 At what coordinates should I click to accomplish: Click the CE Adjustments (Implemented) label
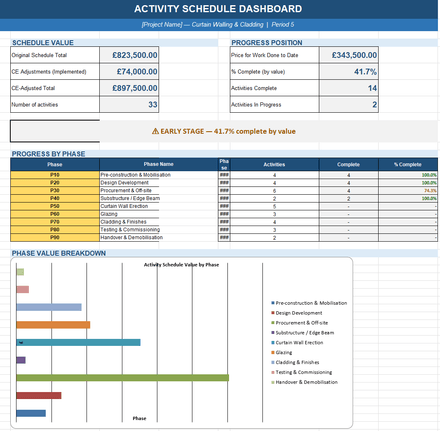coord(55,71)
